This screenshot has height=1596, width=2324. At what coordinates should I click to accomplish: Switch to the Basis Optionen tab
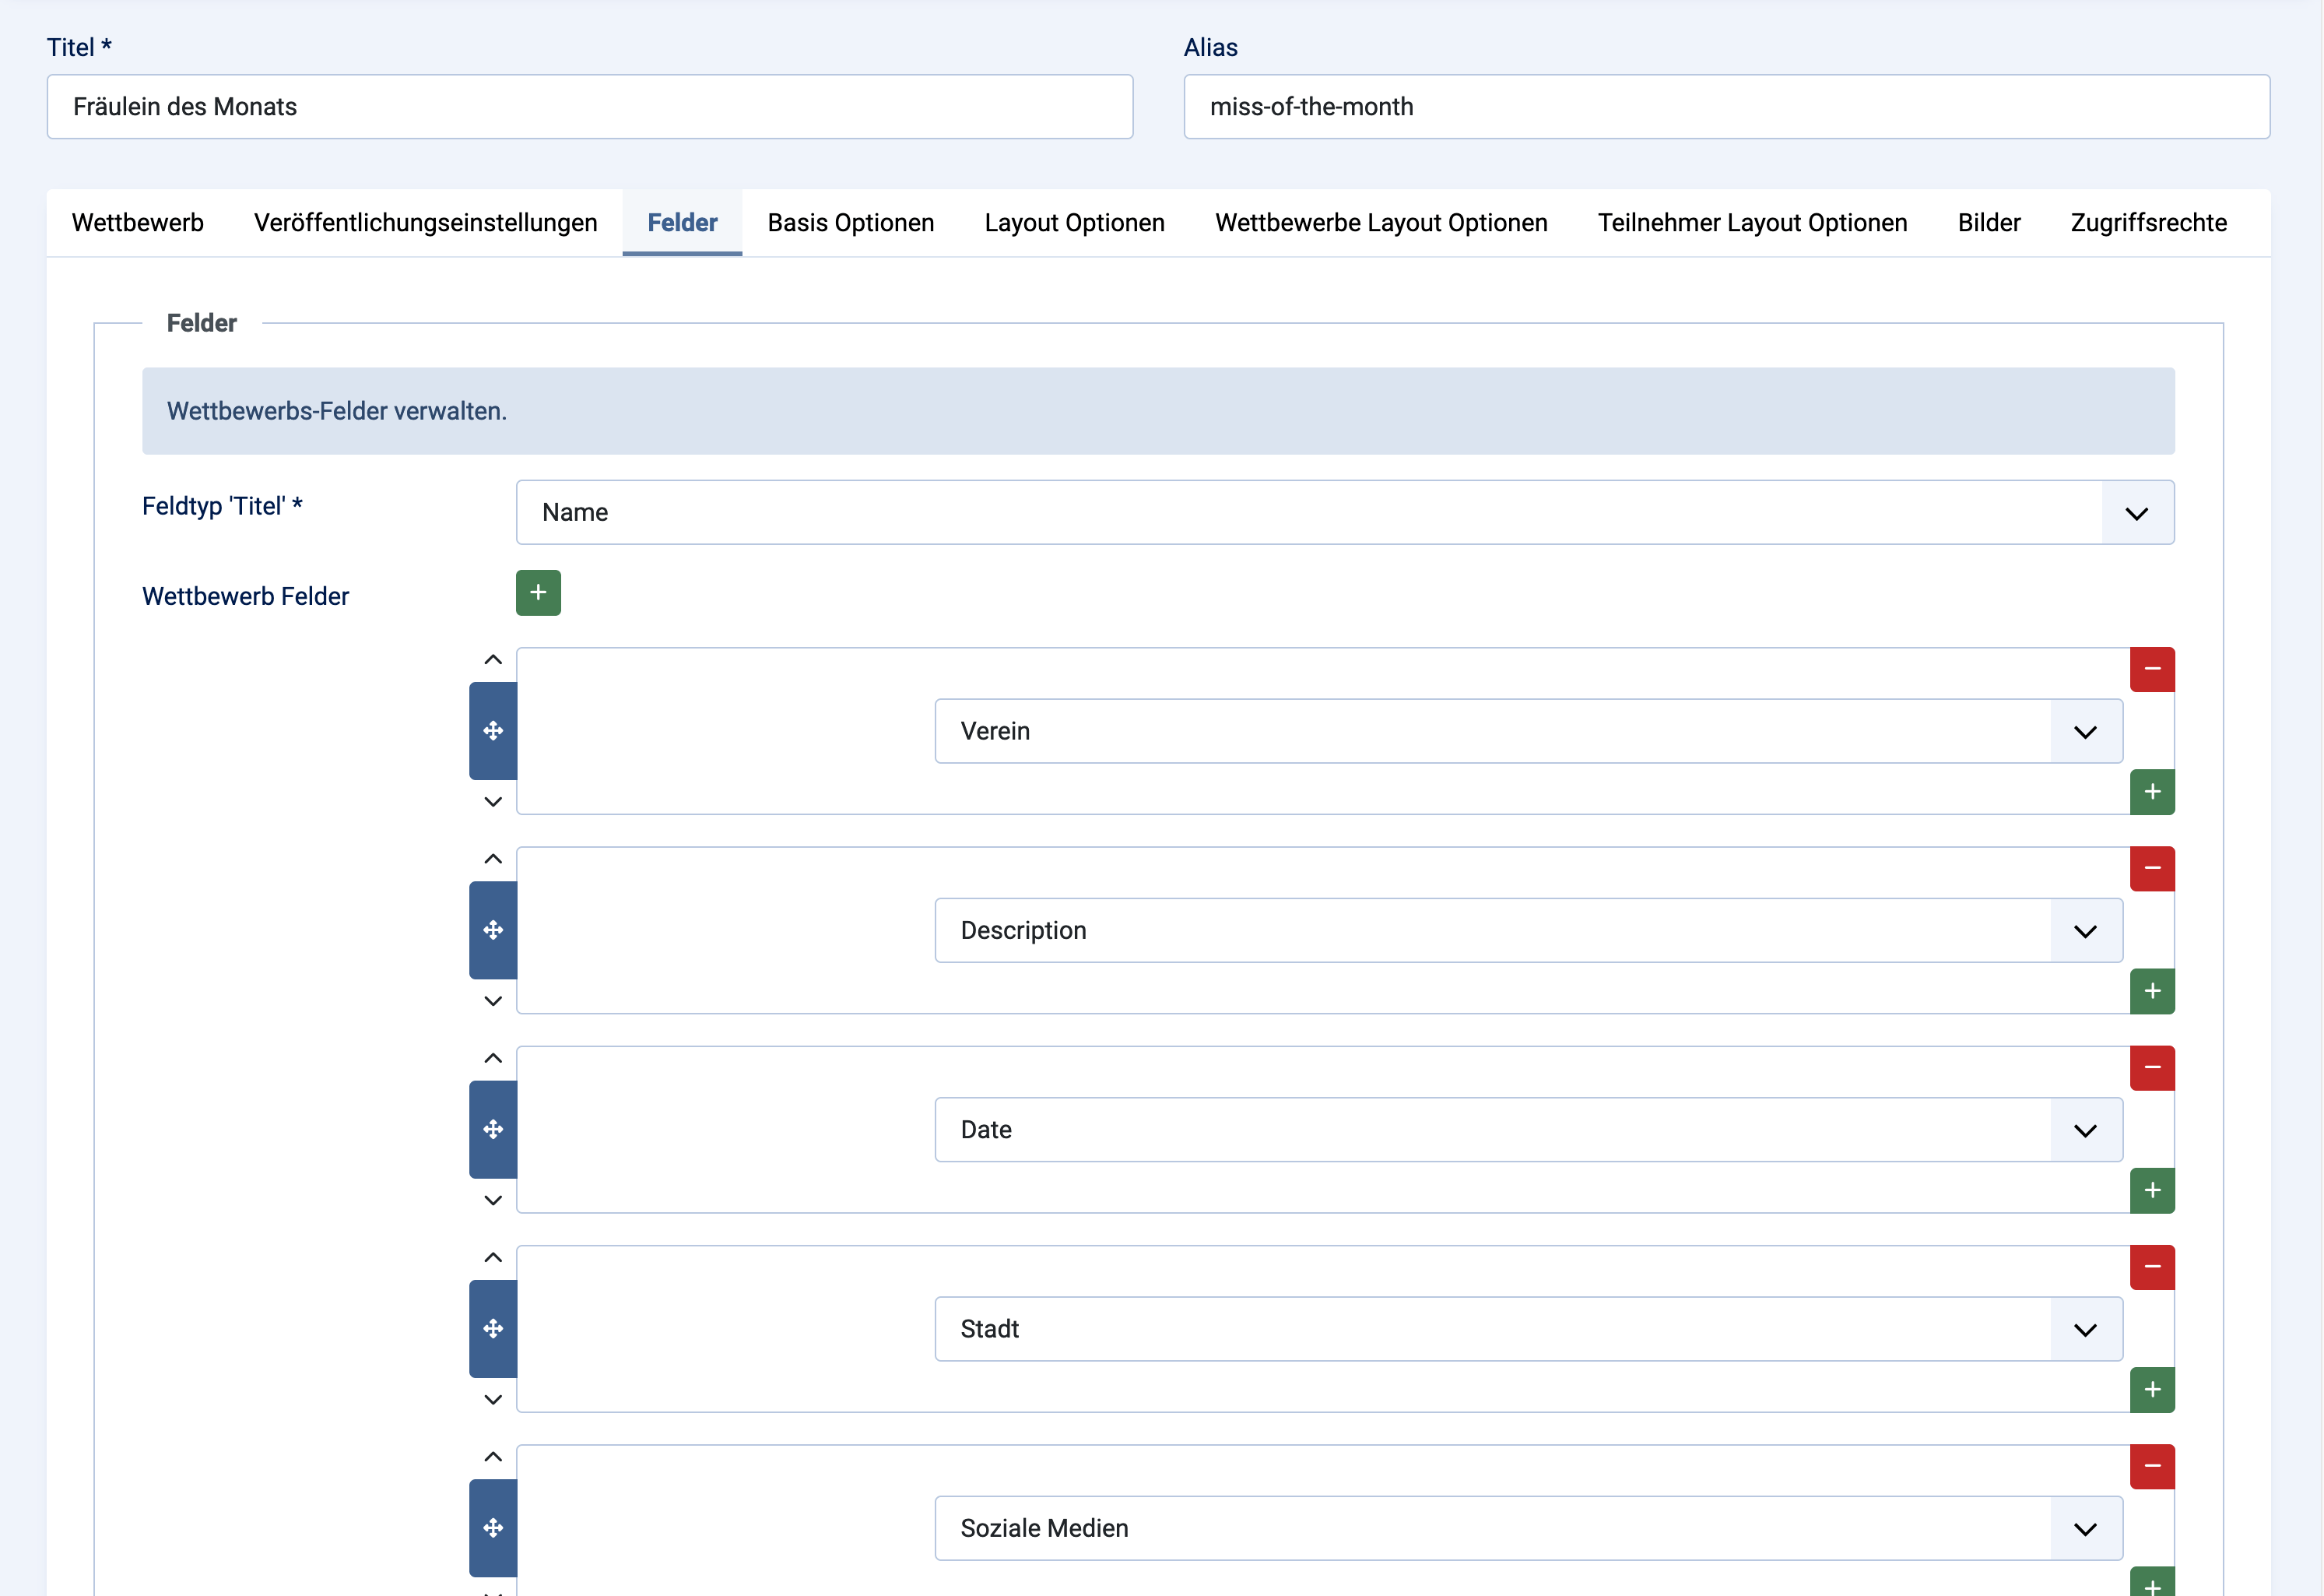pyautogui.click(x=850, y=222)
